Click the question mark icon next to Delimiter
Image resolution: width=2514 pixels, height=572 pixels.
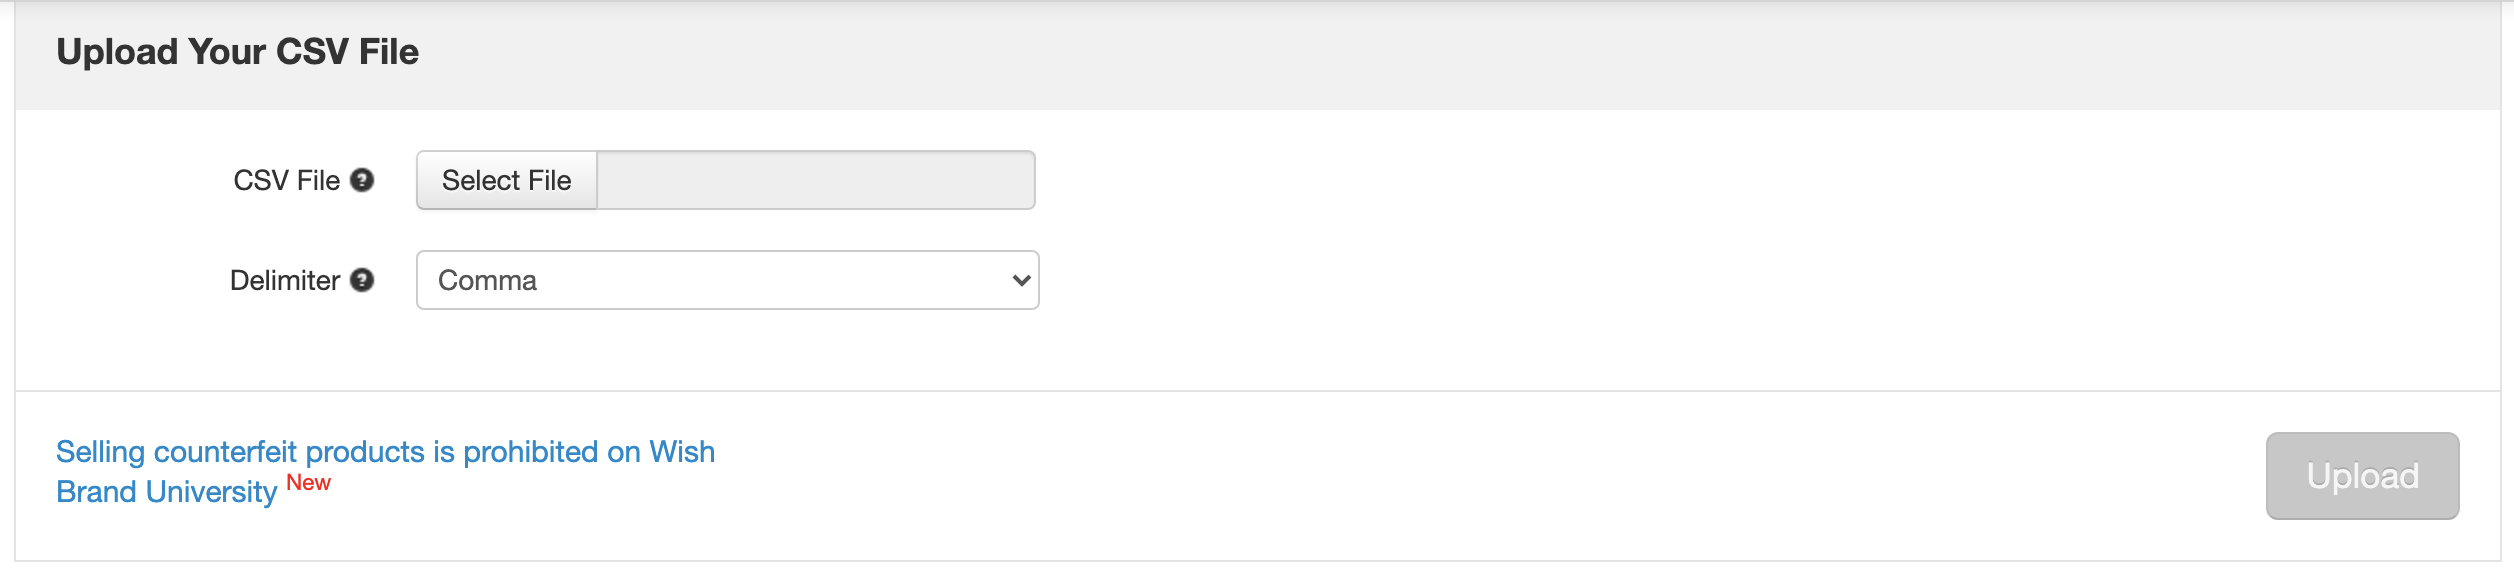(x=362, y=280)
